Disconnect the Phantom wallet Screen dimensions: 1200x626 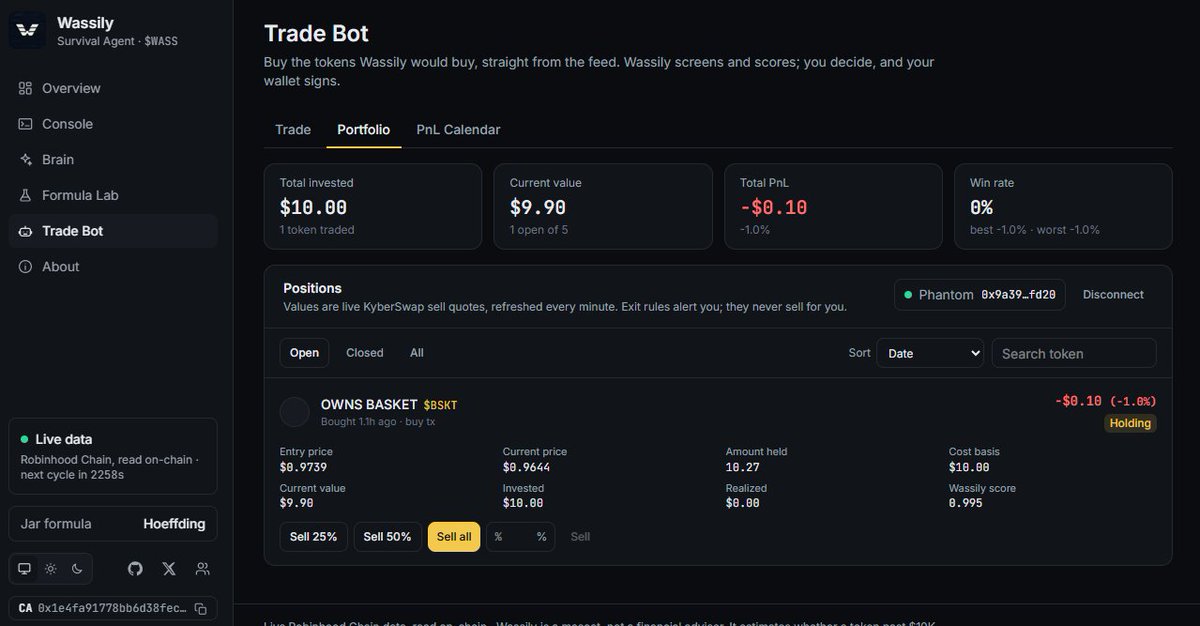1113,295
